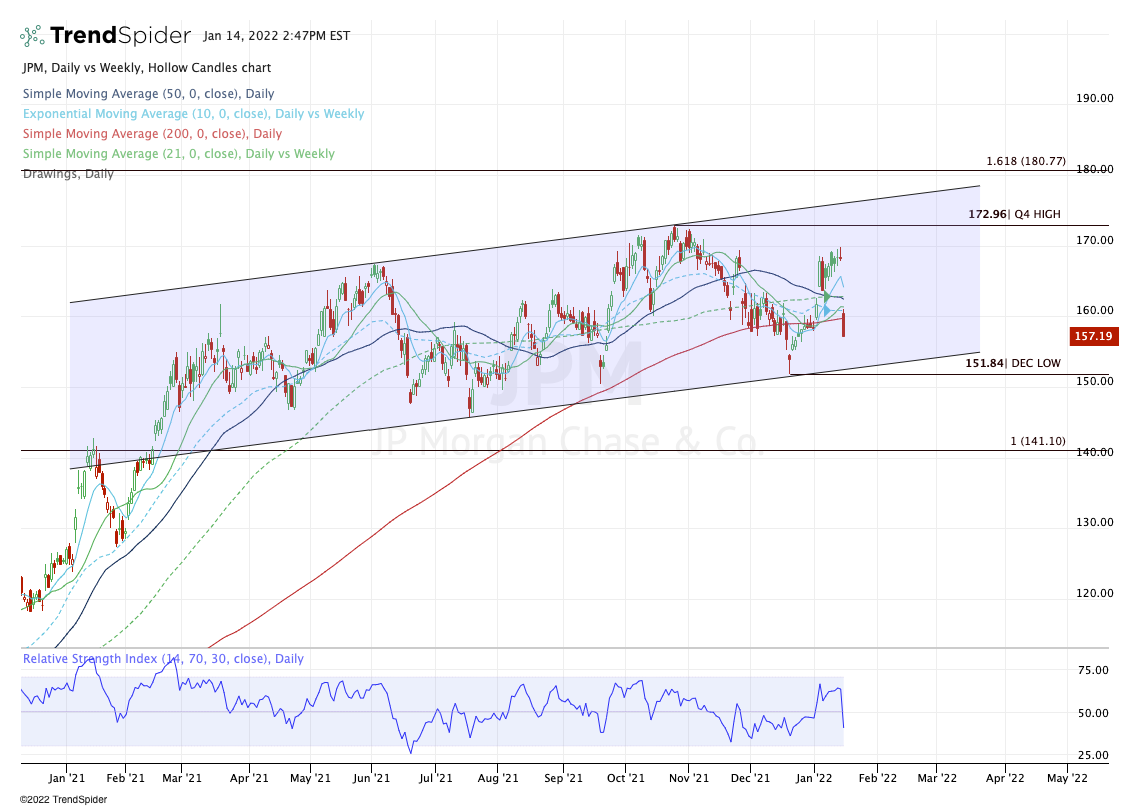Click the '1.618 (180.77)' Fibonacci label

point(1026,161)
